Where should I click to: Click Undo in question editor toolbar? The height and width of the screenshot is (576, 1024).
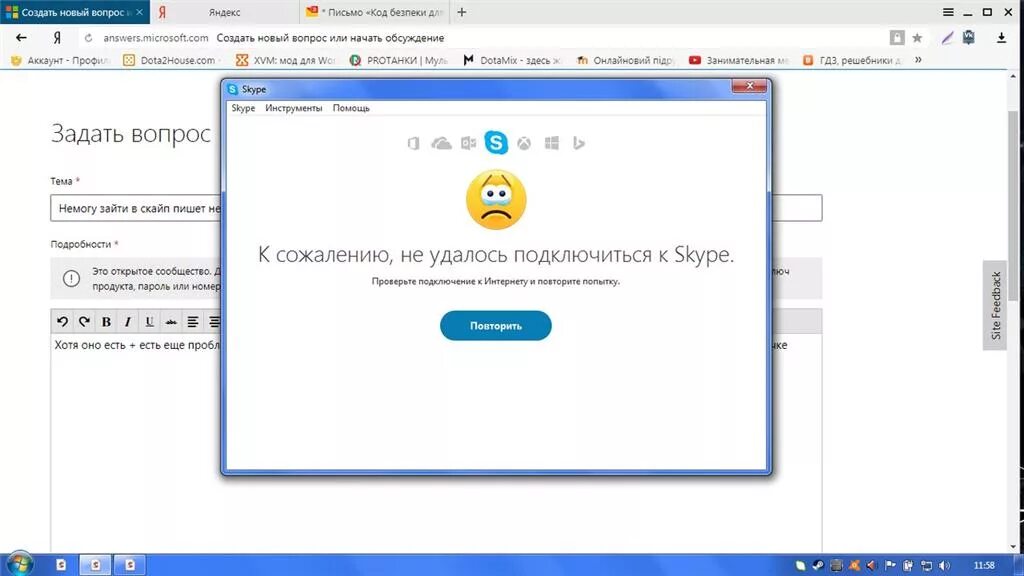point(62,321)
